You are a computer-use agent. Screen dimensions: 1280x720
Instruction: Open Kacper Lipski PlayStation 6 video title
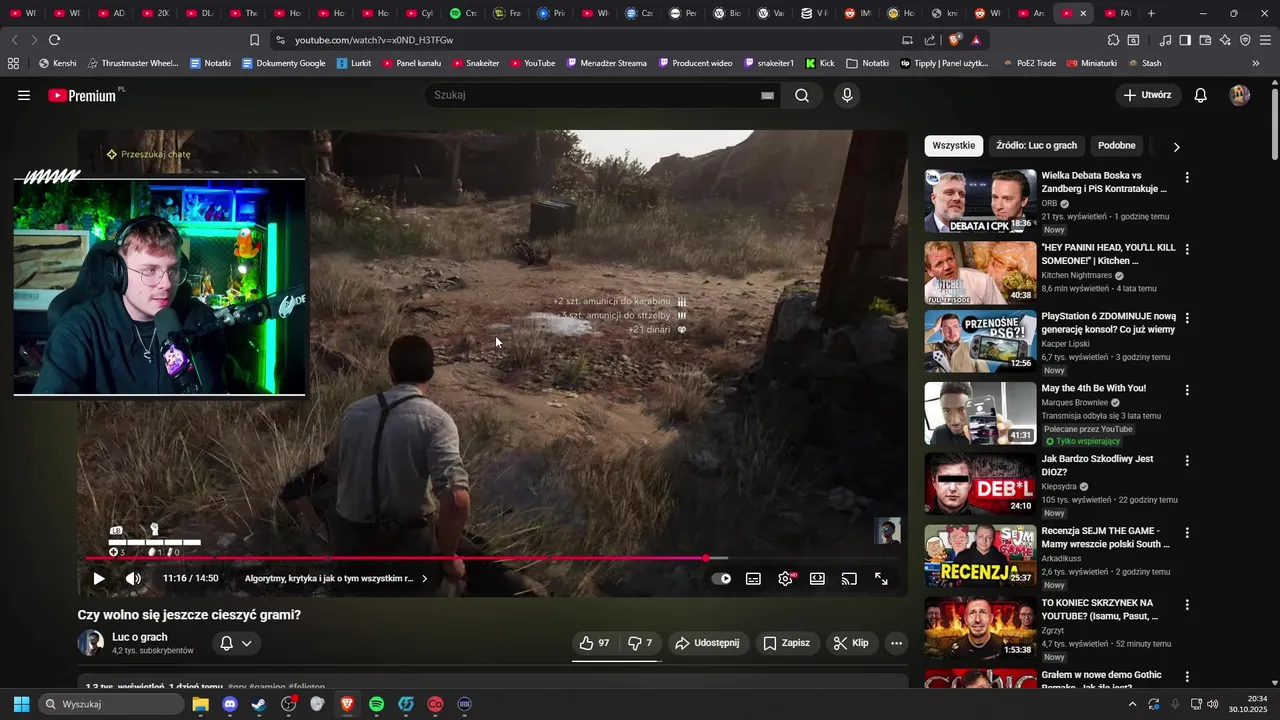click(1108, 323)
